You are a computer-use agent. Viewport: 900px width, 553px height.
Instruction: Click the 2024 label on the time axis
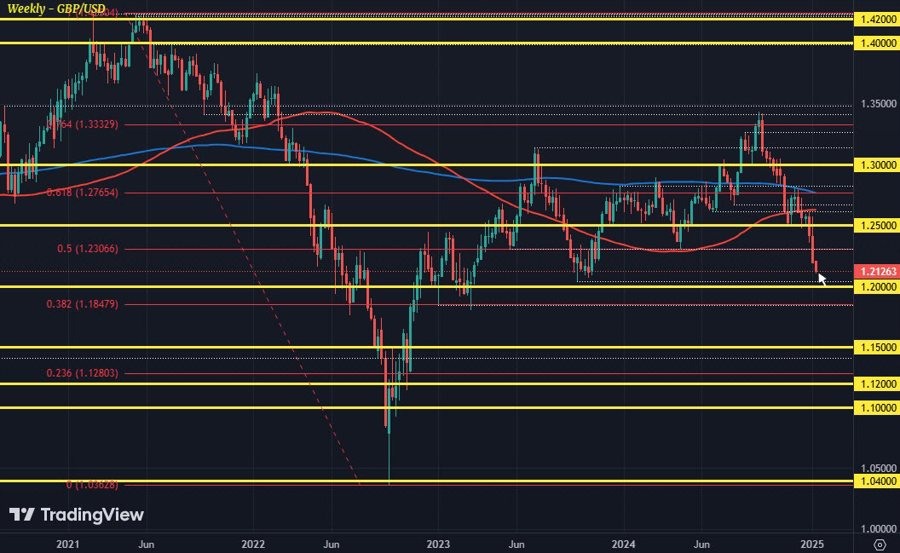pyautogui.click(x=623, y=544)
